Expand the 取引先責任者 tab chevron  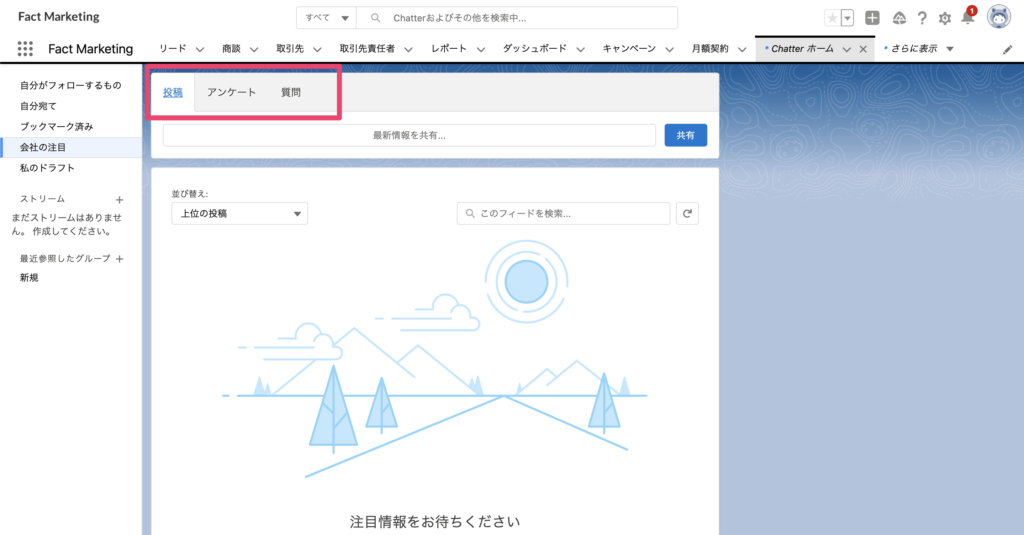click(x=408, y=49)
